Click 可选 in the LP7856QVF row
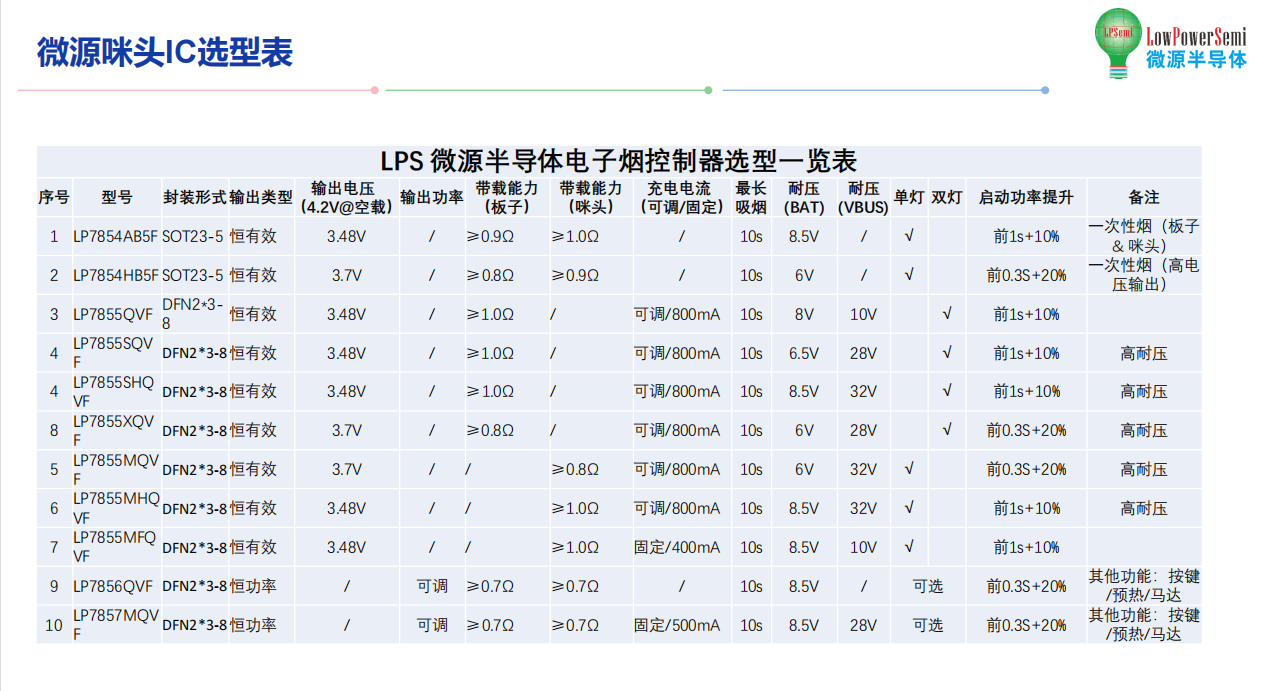 [x=927, y=586]
